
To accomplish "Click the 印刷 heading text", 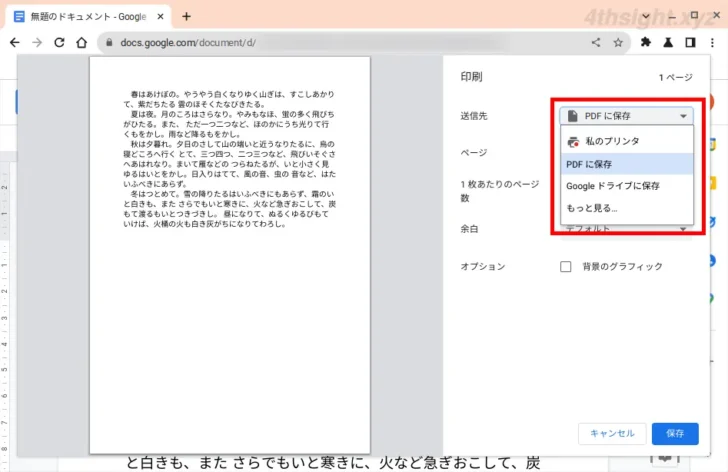I will click(x=471, y=77).
